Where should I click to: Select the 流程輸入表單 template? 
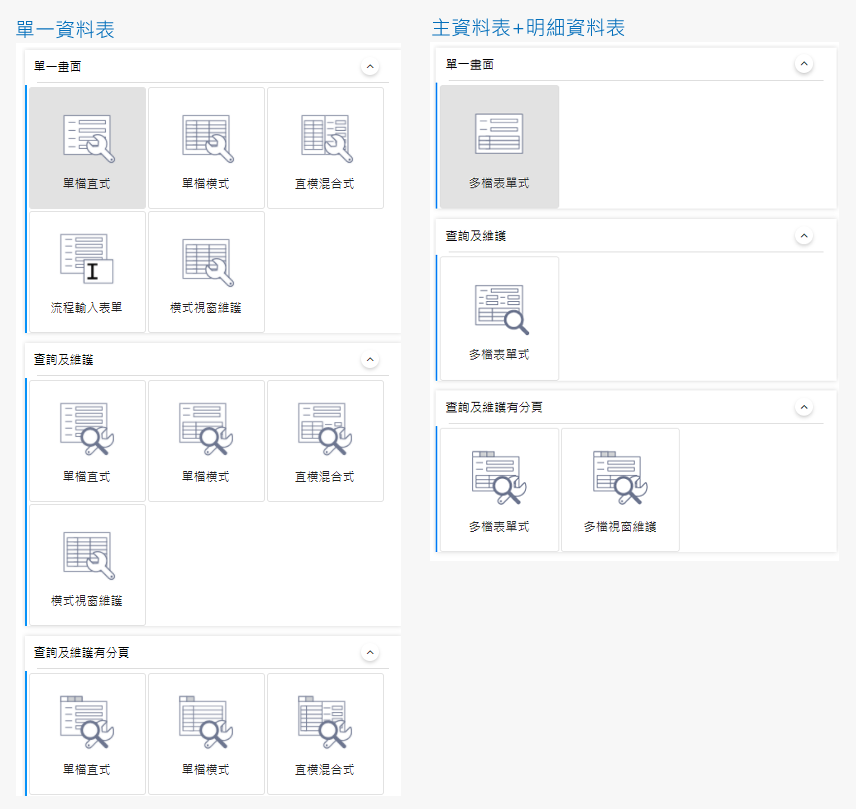tap(87, 272)
